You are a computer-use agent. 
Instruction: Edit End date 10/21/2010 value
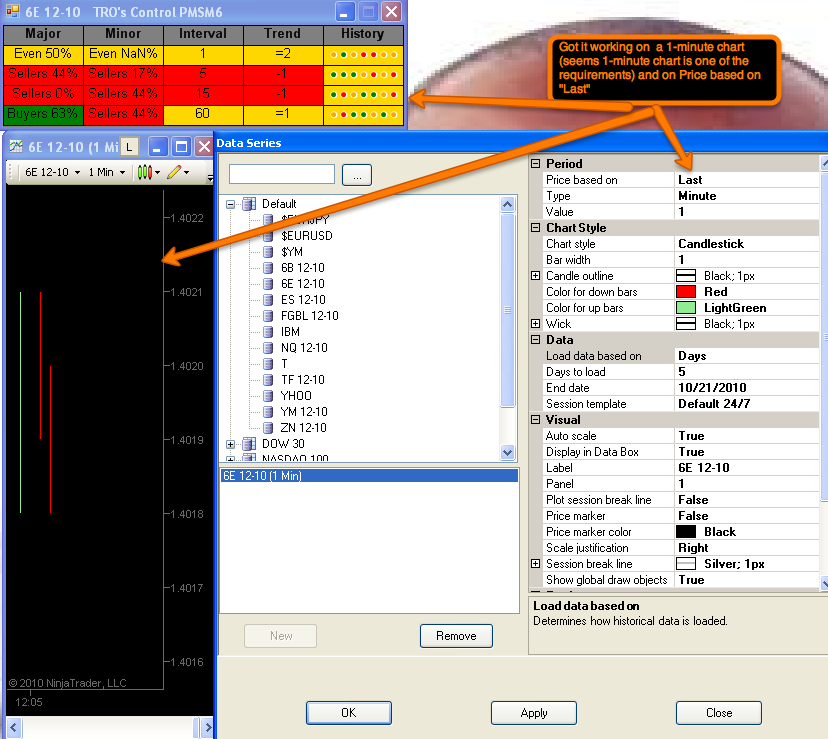(x=747, y=388)
